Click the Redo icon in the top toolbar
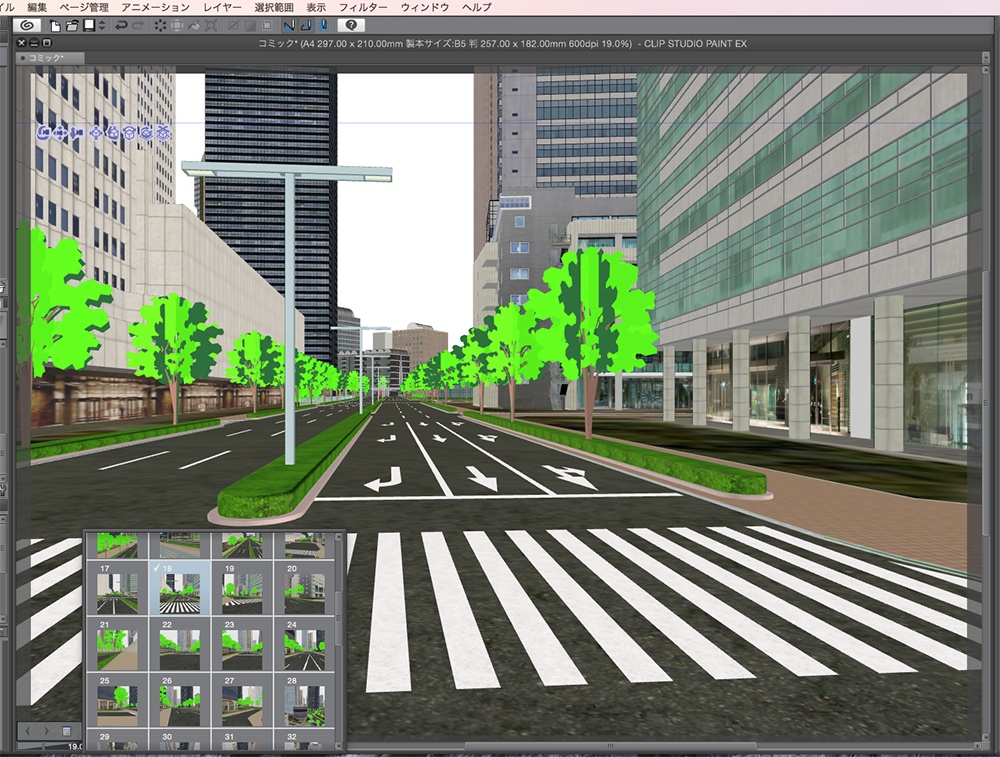Image resolution: width=1000 pixels, height=757 pixels. tap(139, 24)
